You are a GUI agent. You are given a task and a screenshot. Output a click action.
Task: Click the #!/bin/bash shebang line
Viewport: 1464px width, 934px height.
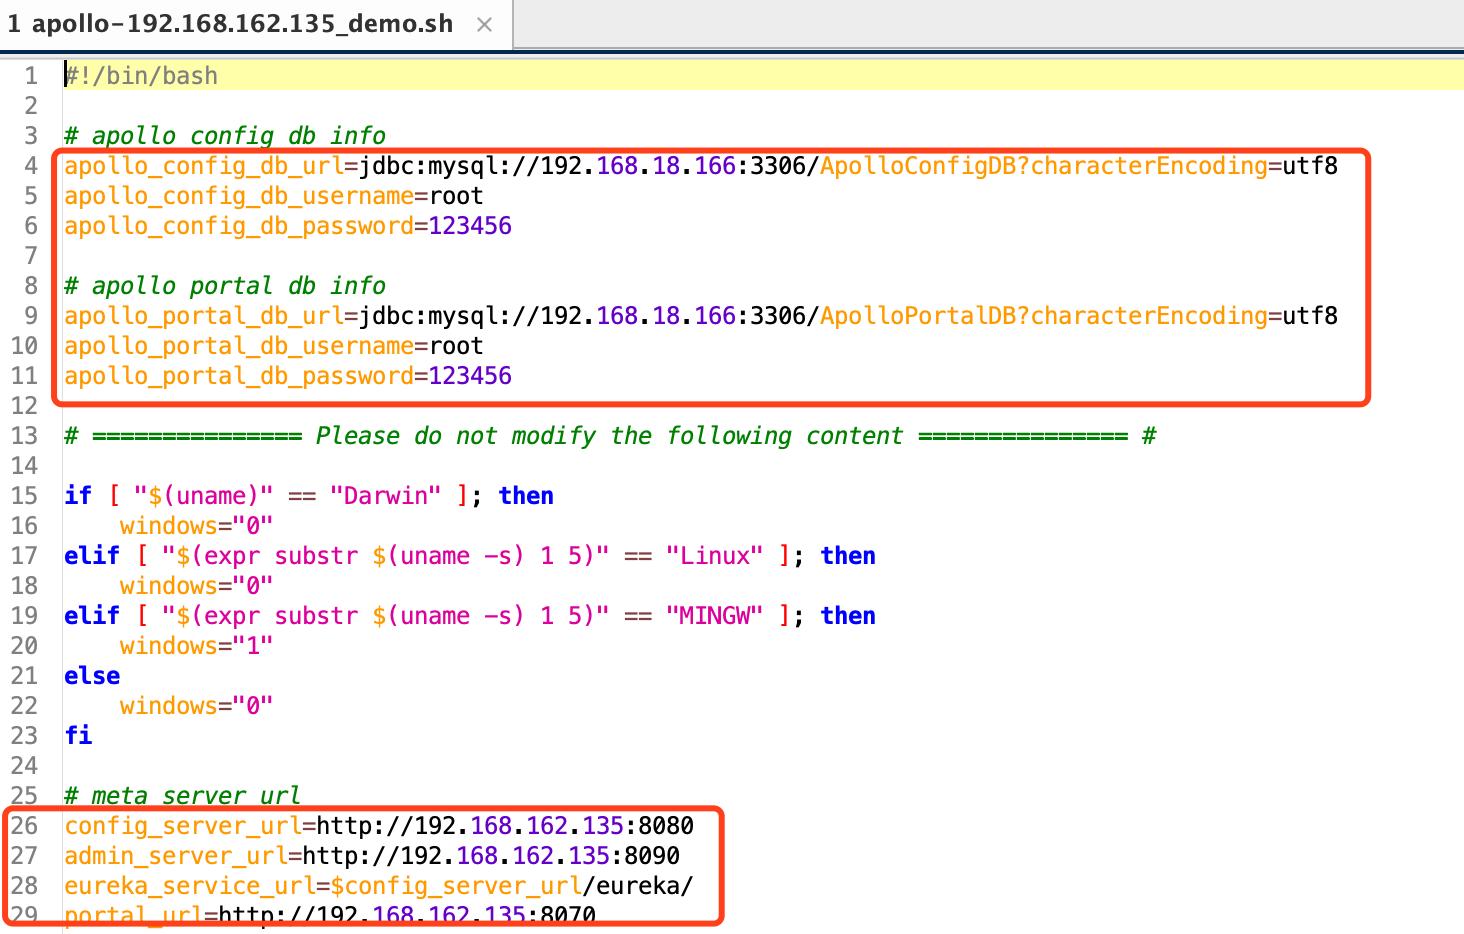[x=141, y=76]
